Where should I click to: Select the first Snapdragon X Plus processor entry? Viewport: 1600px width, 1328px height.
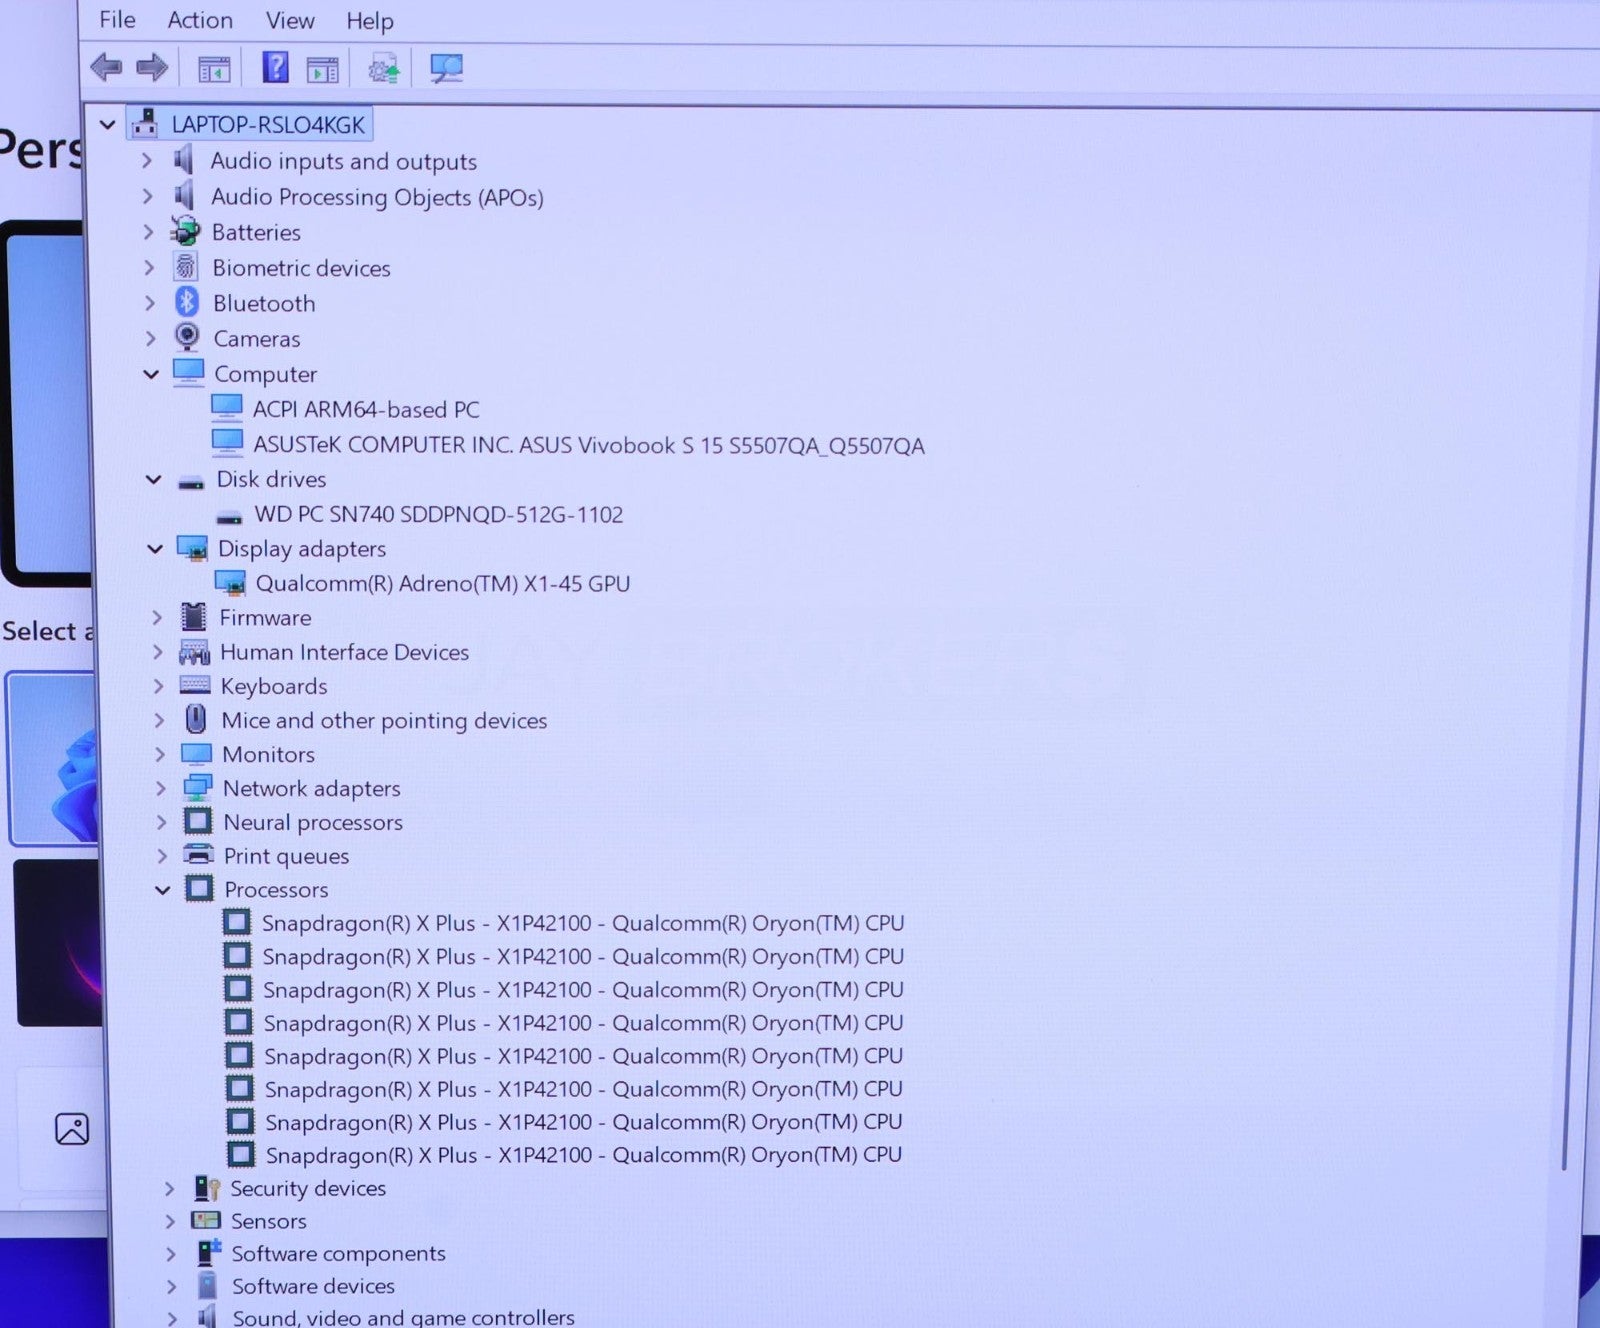(582, 923)
